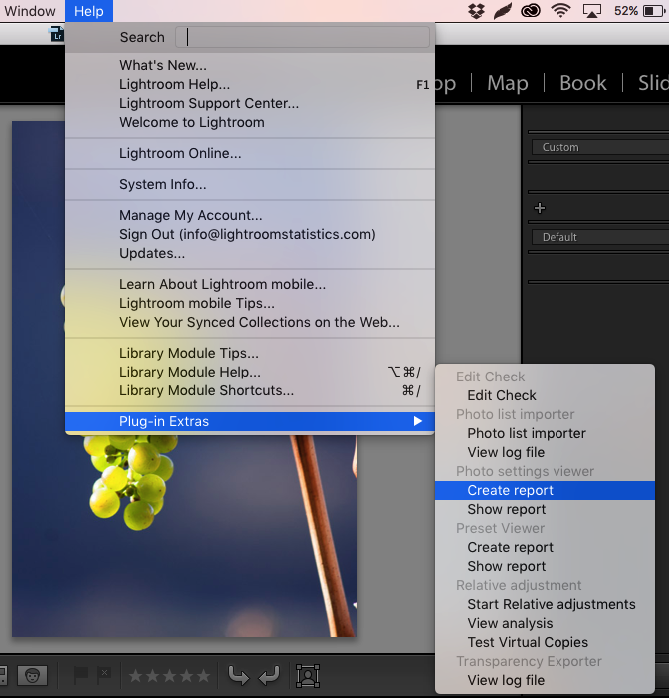Click the feather quill menu bar icon
669x698 pixels.
[503, 11]
